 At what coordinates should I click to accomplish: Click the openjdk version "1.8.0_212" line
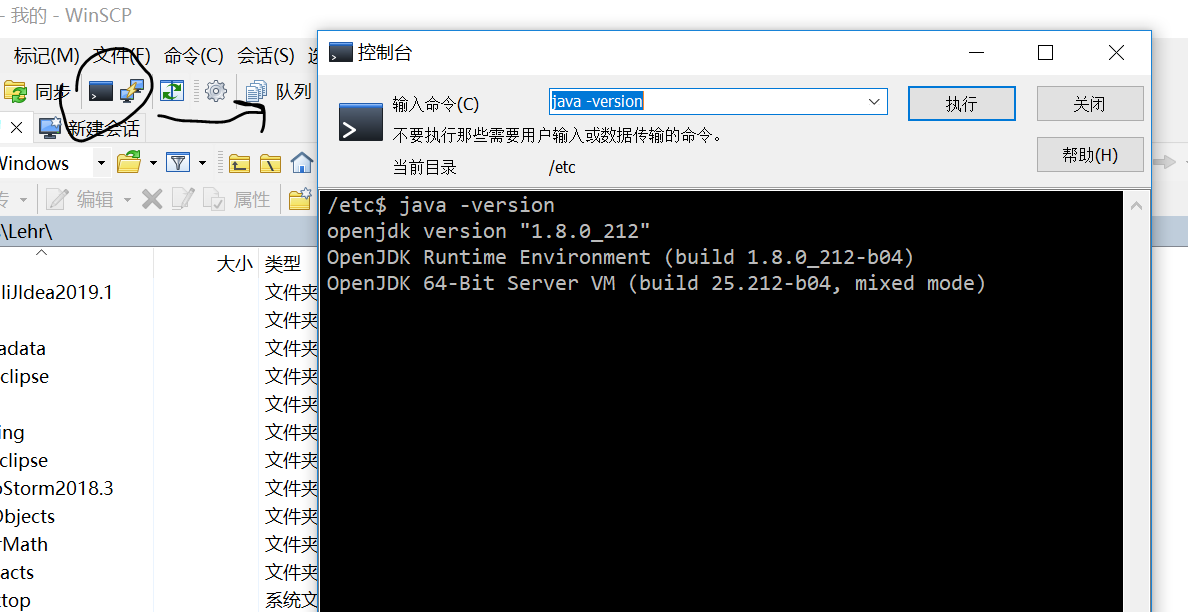click(489, 231)
